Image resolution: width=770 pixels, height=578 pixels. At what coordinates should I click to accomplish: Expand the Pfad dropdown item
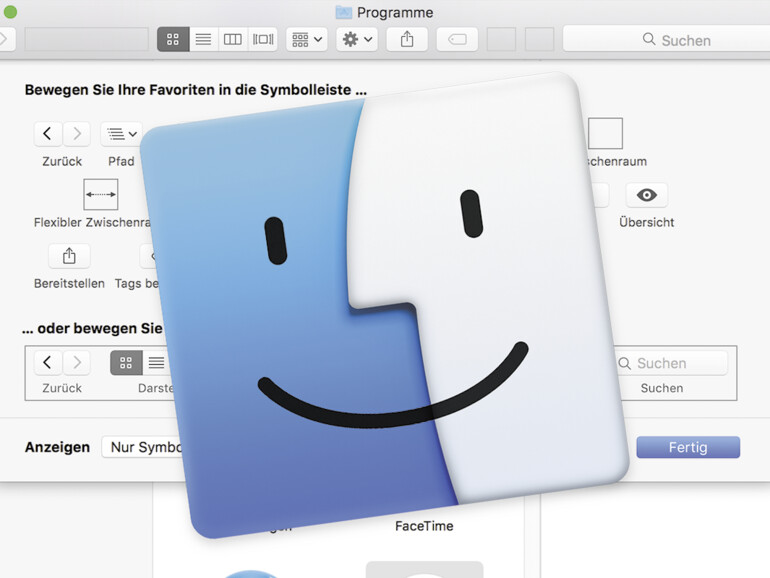(x=121, y=134)
